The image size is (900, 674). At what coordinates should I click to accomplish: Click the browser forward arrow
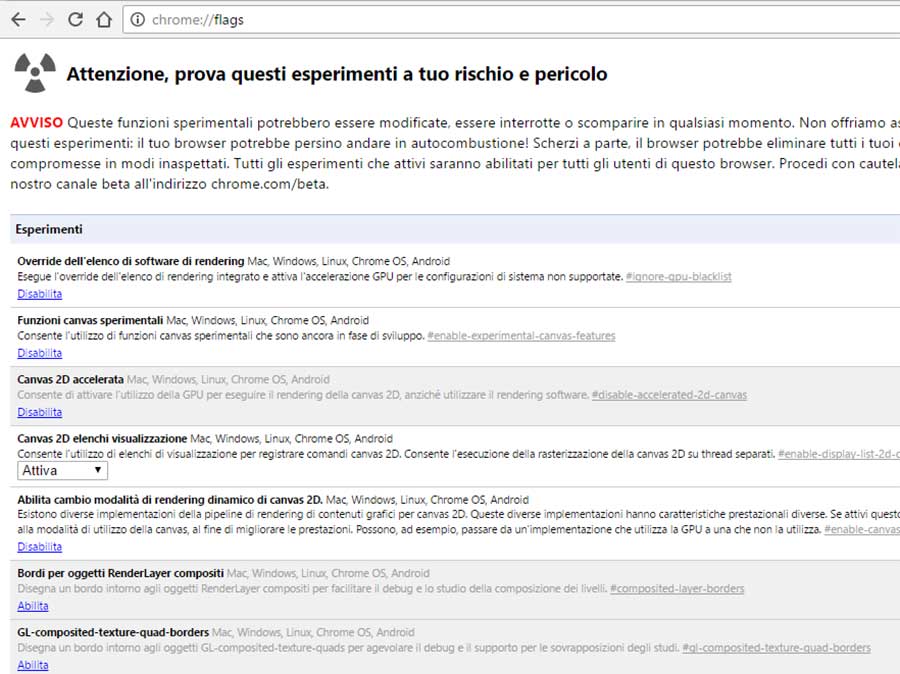[x=47, y=20]
